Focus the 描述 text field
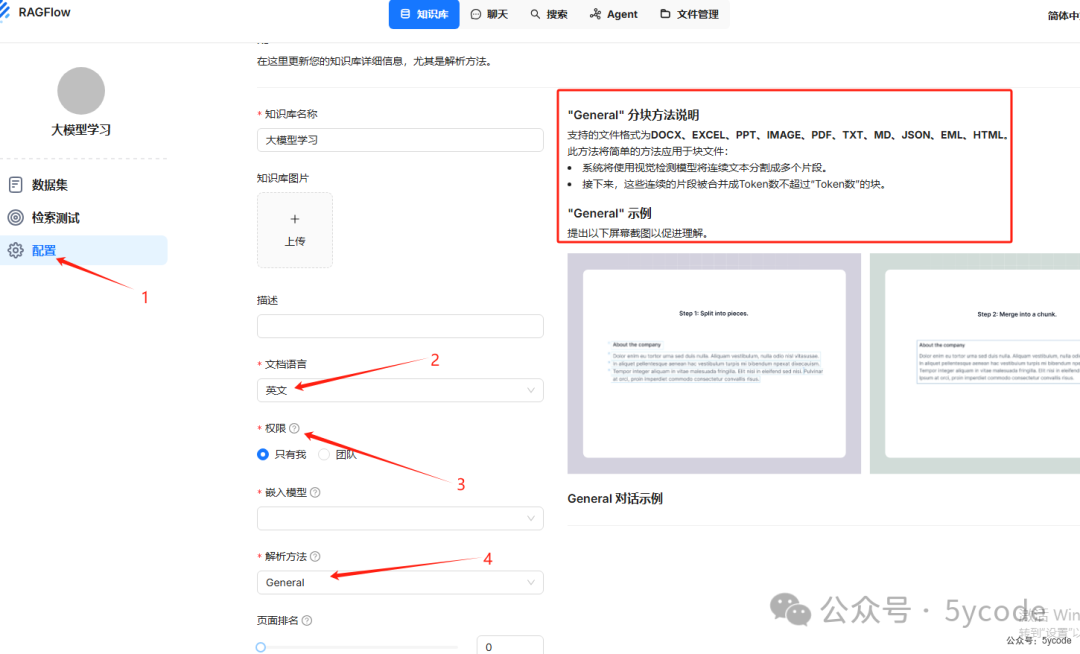The height and width of the screenshot is (654, 1080). pyautogui.click(x=400, y=326)
